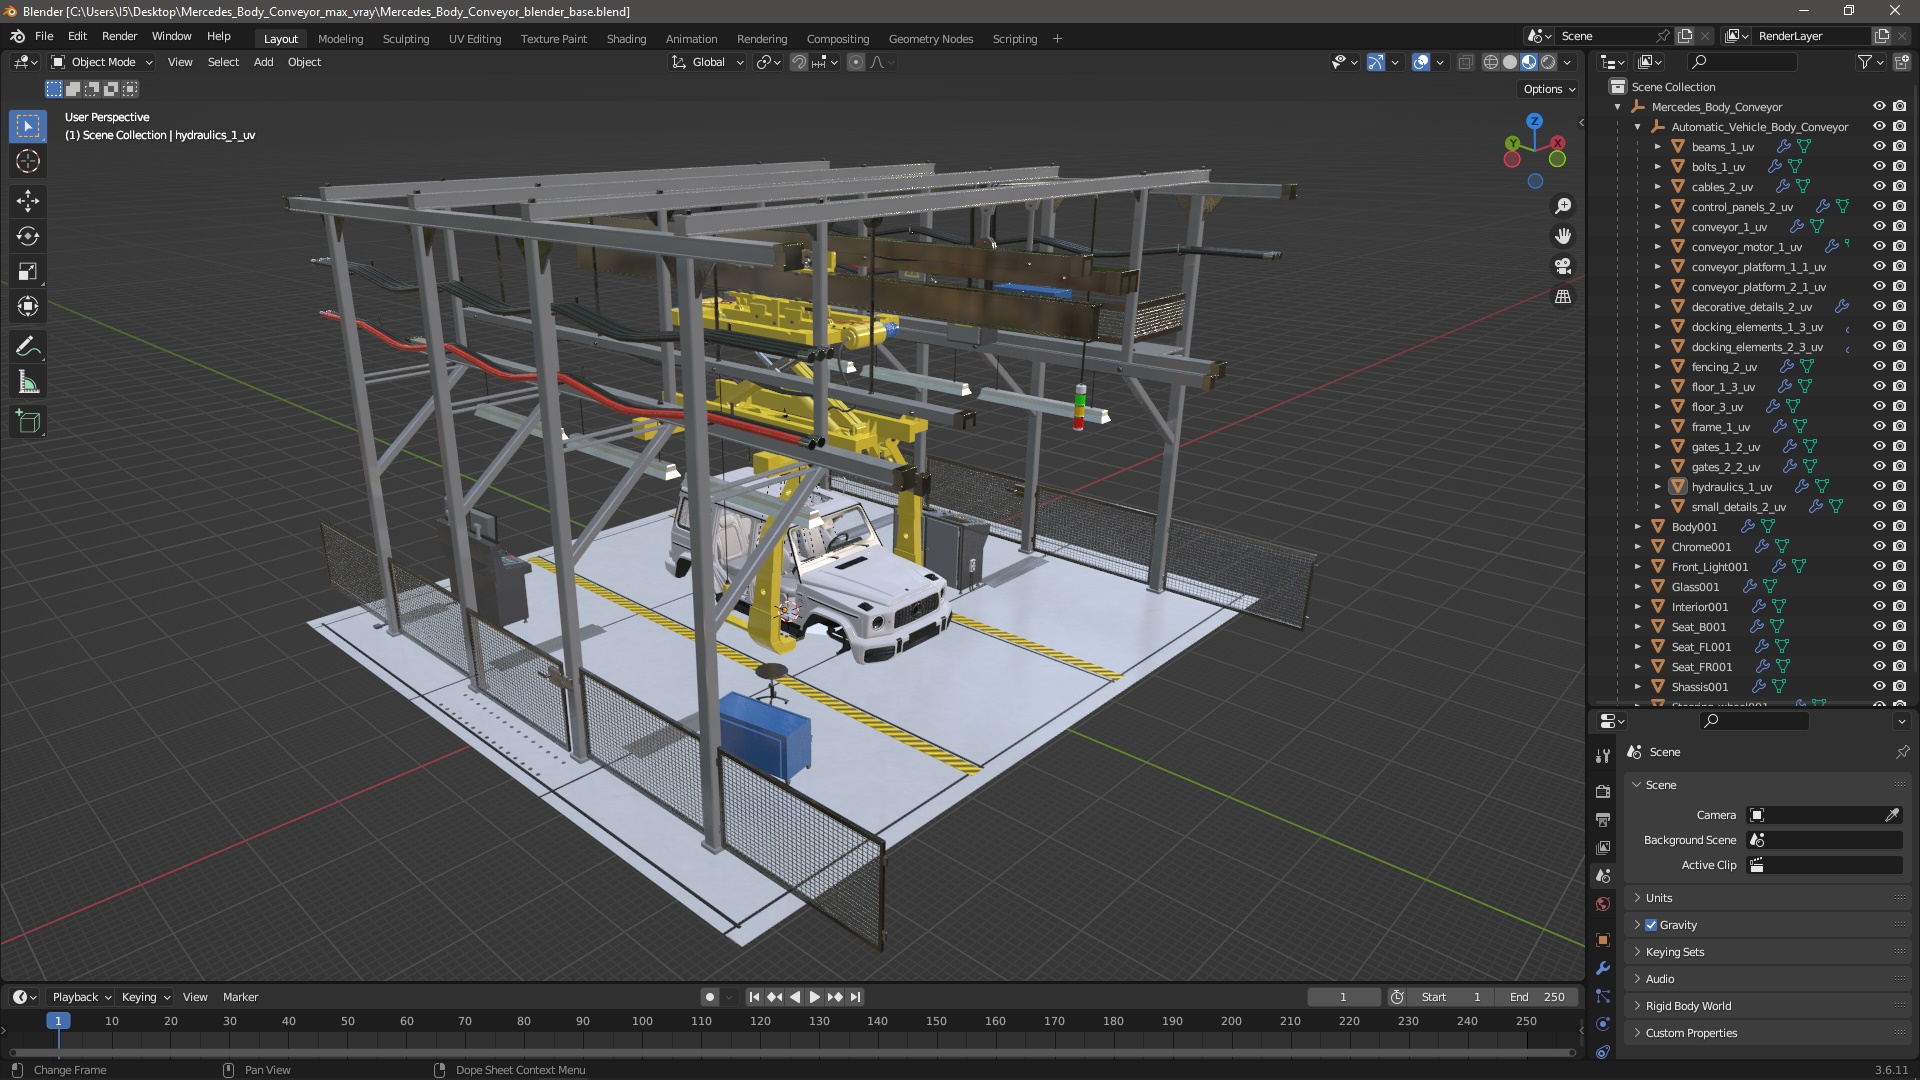
Task: Expand the frame_1_uv outliner item
Action: pyautogui.click(x=1657, y=427)
